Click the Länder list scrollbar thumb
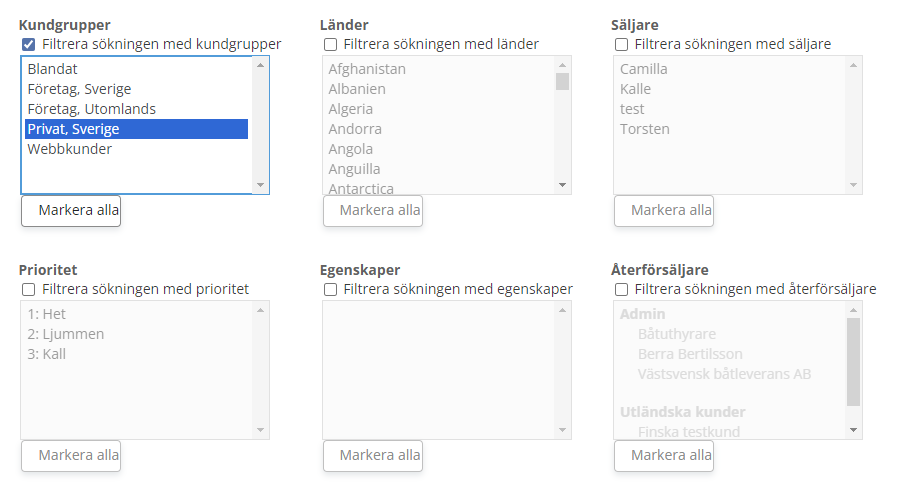This screenshot has width=912, height=484. 562,81
